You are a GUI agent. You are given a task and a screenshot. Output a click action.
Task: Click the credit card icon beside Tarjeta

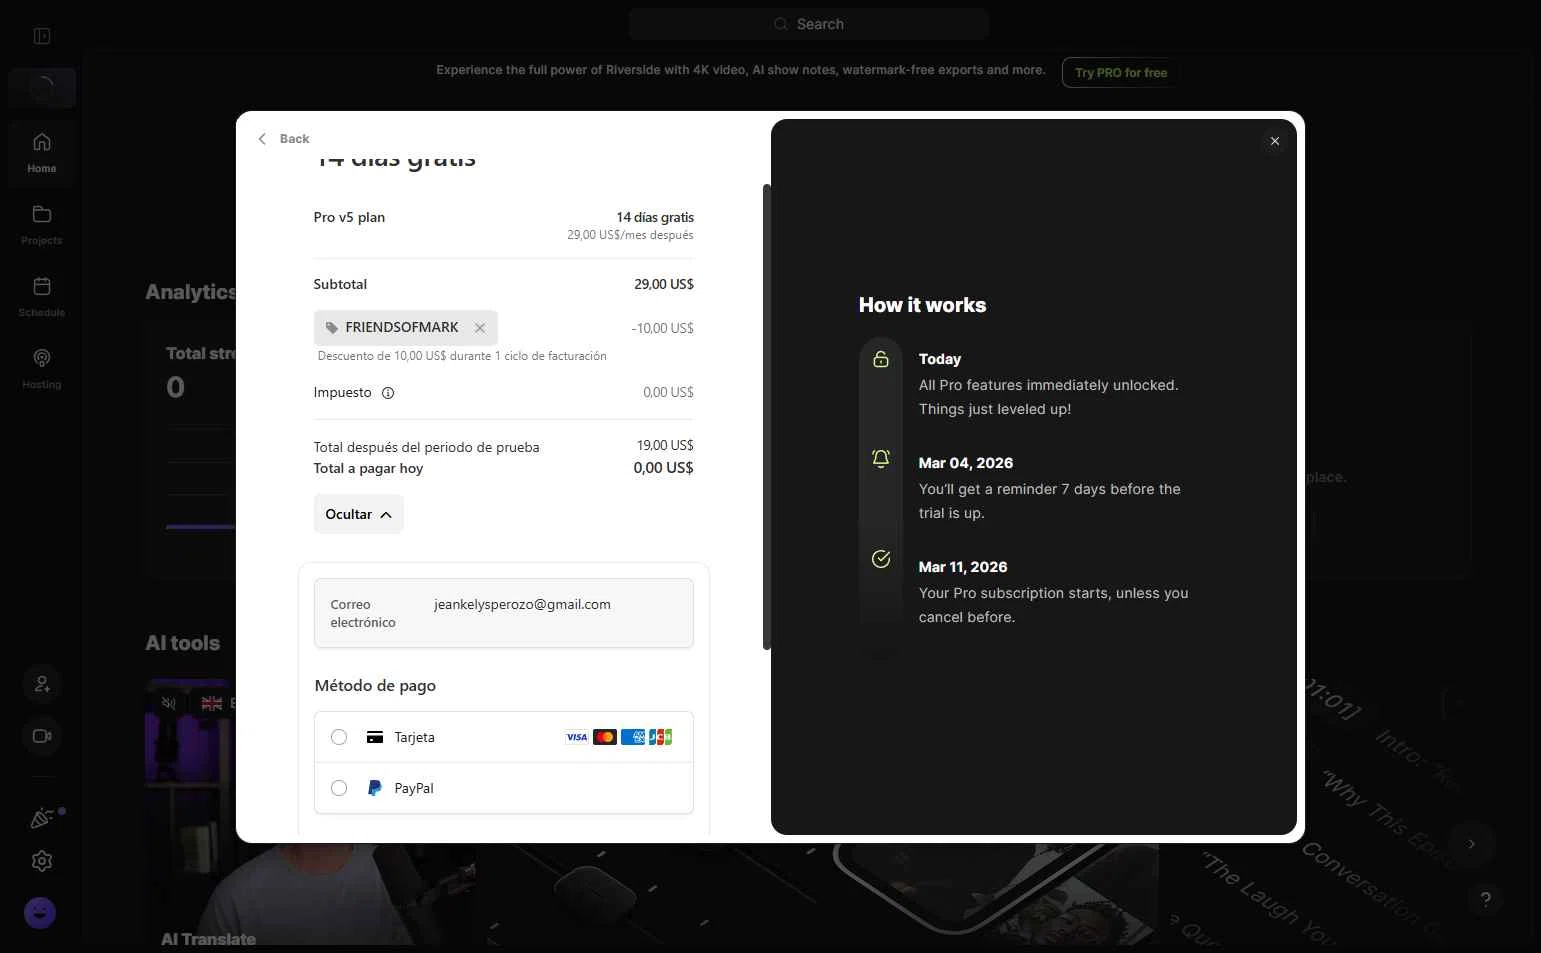[x=375, y=737]
